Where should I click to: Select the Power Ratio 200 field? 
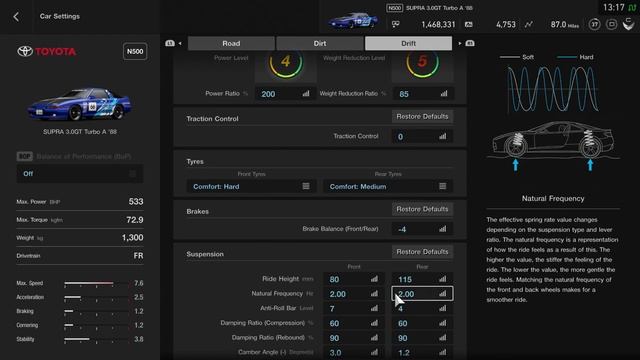coord(285,94)
